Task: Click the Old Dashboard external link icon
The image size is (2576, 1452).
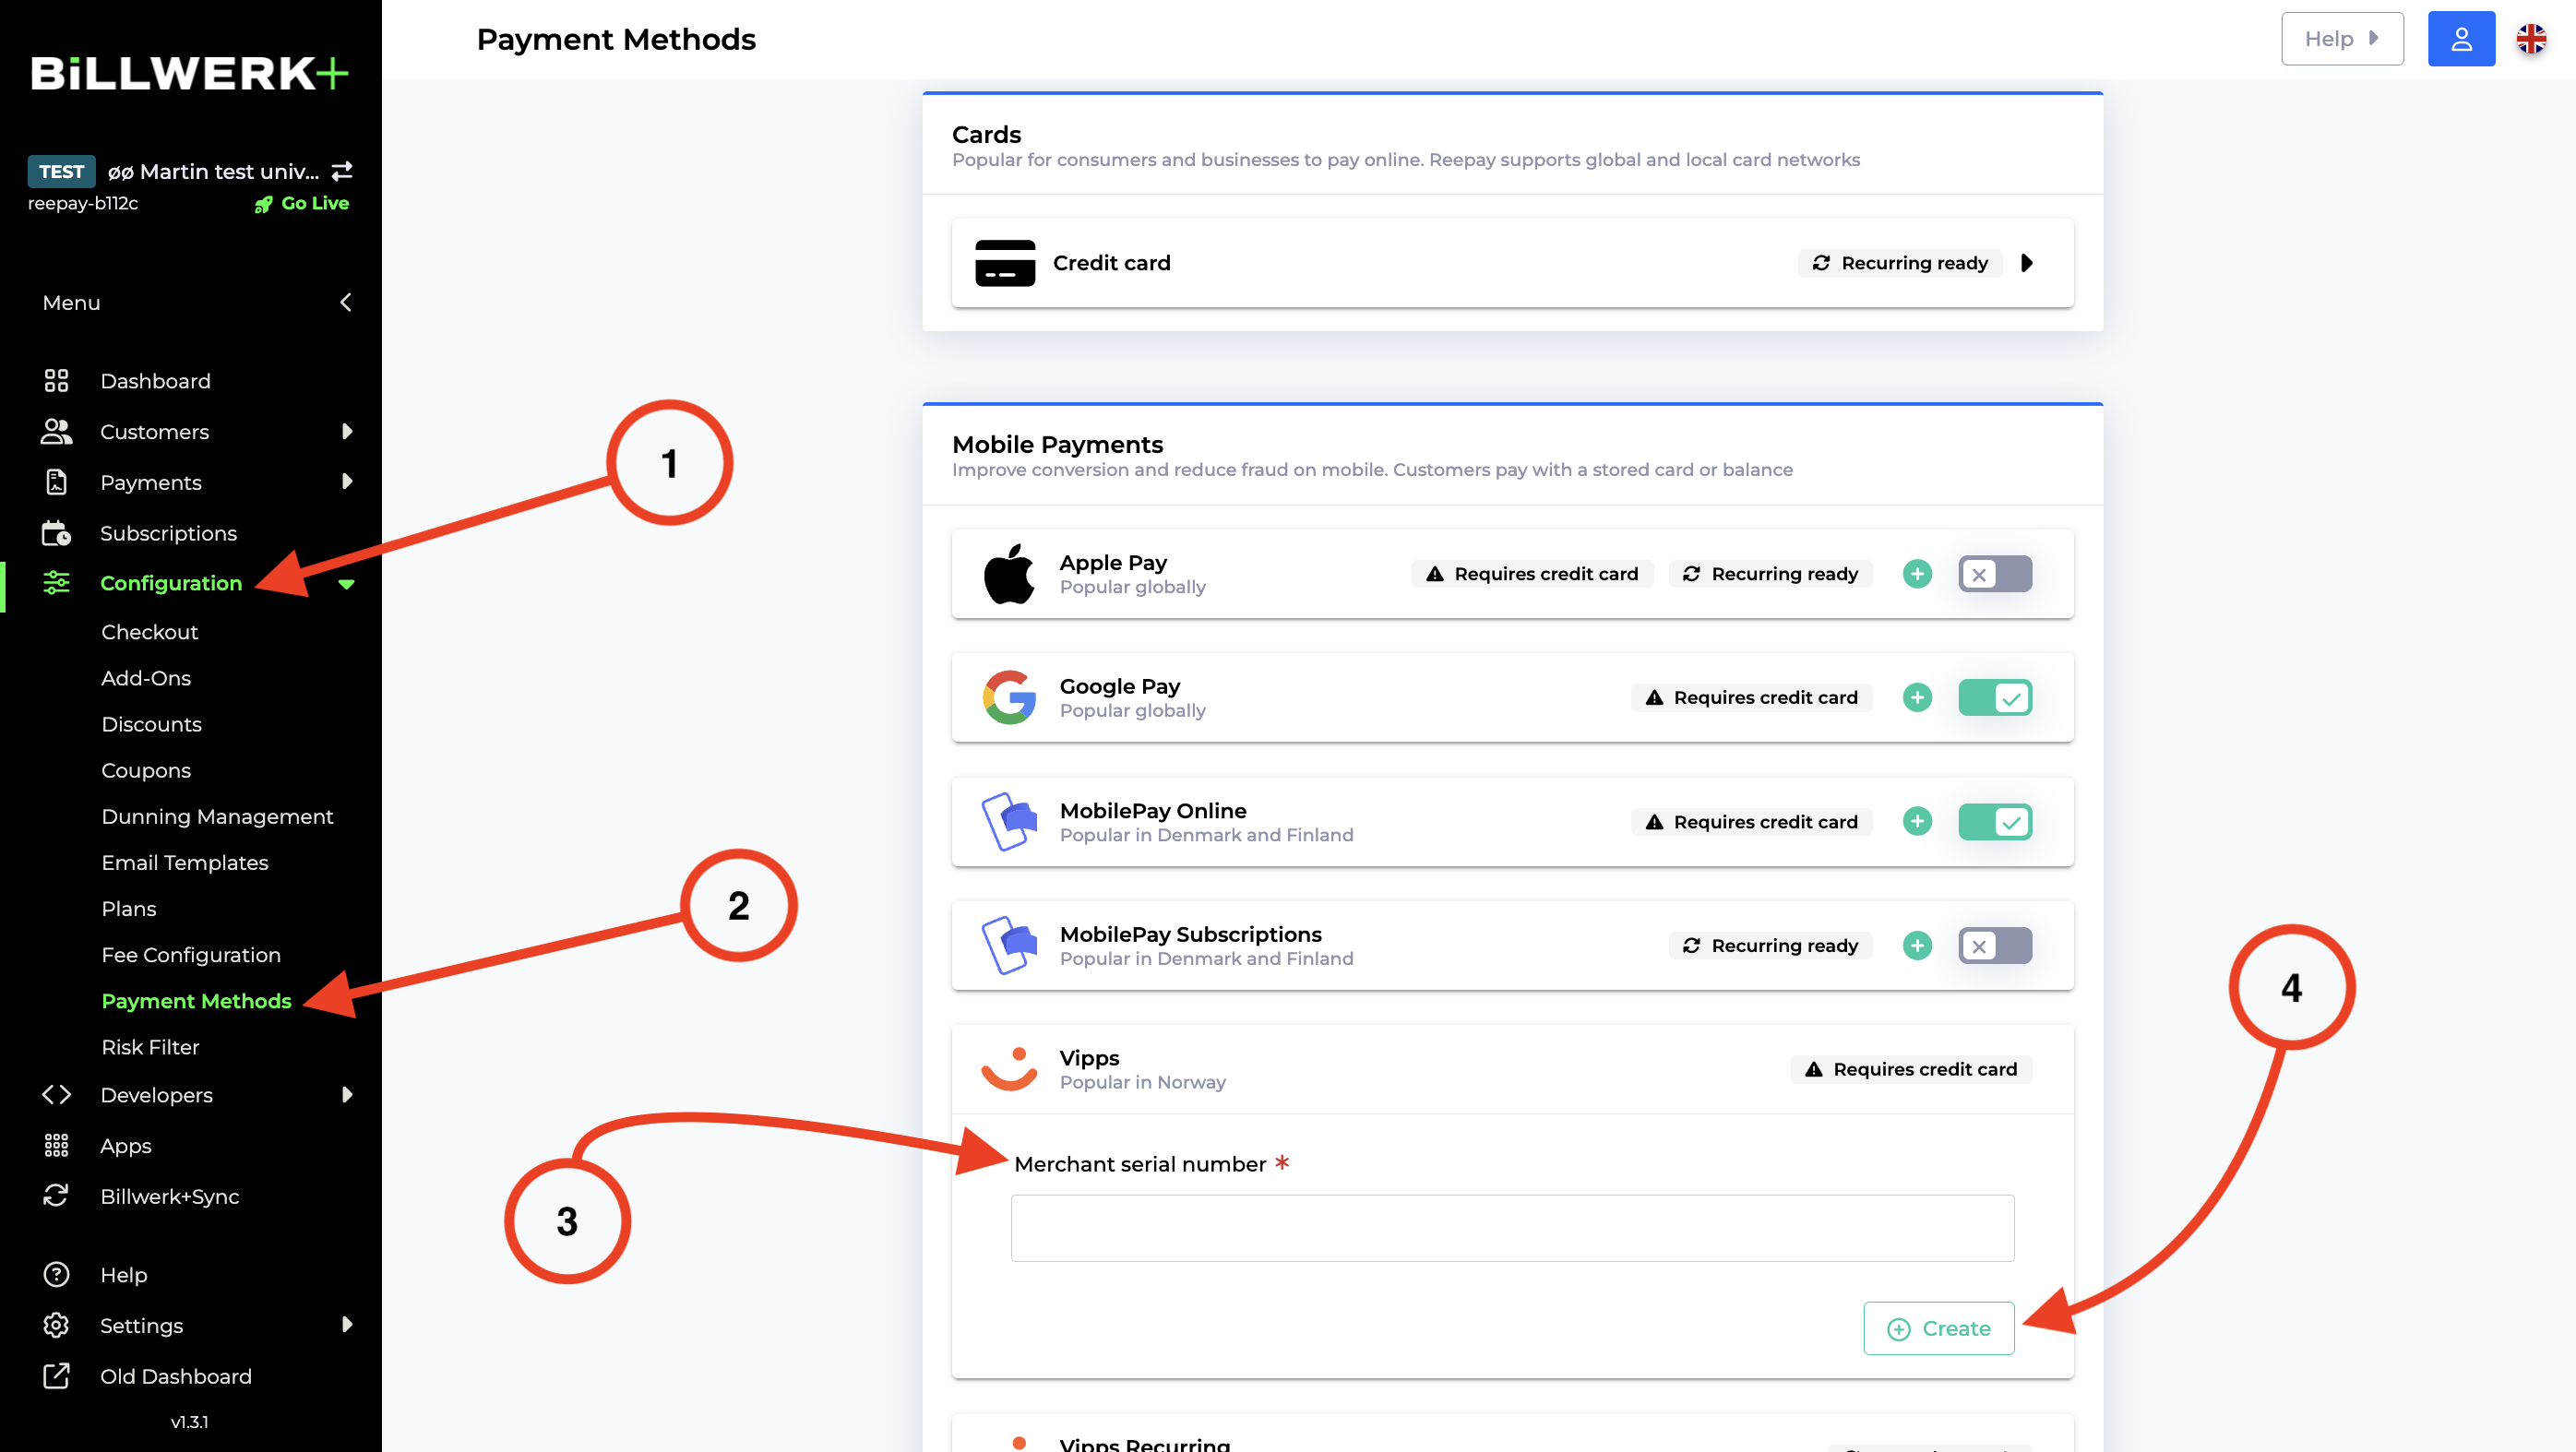Action: click(x=56, y=1376)
